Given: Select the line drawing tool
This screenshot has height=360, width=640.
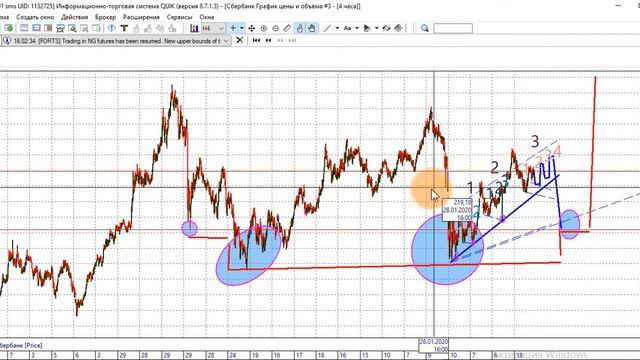Looking at the screenshot, I should pyautogui.click(x=327, y=28).
